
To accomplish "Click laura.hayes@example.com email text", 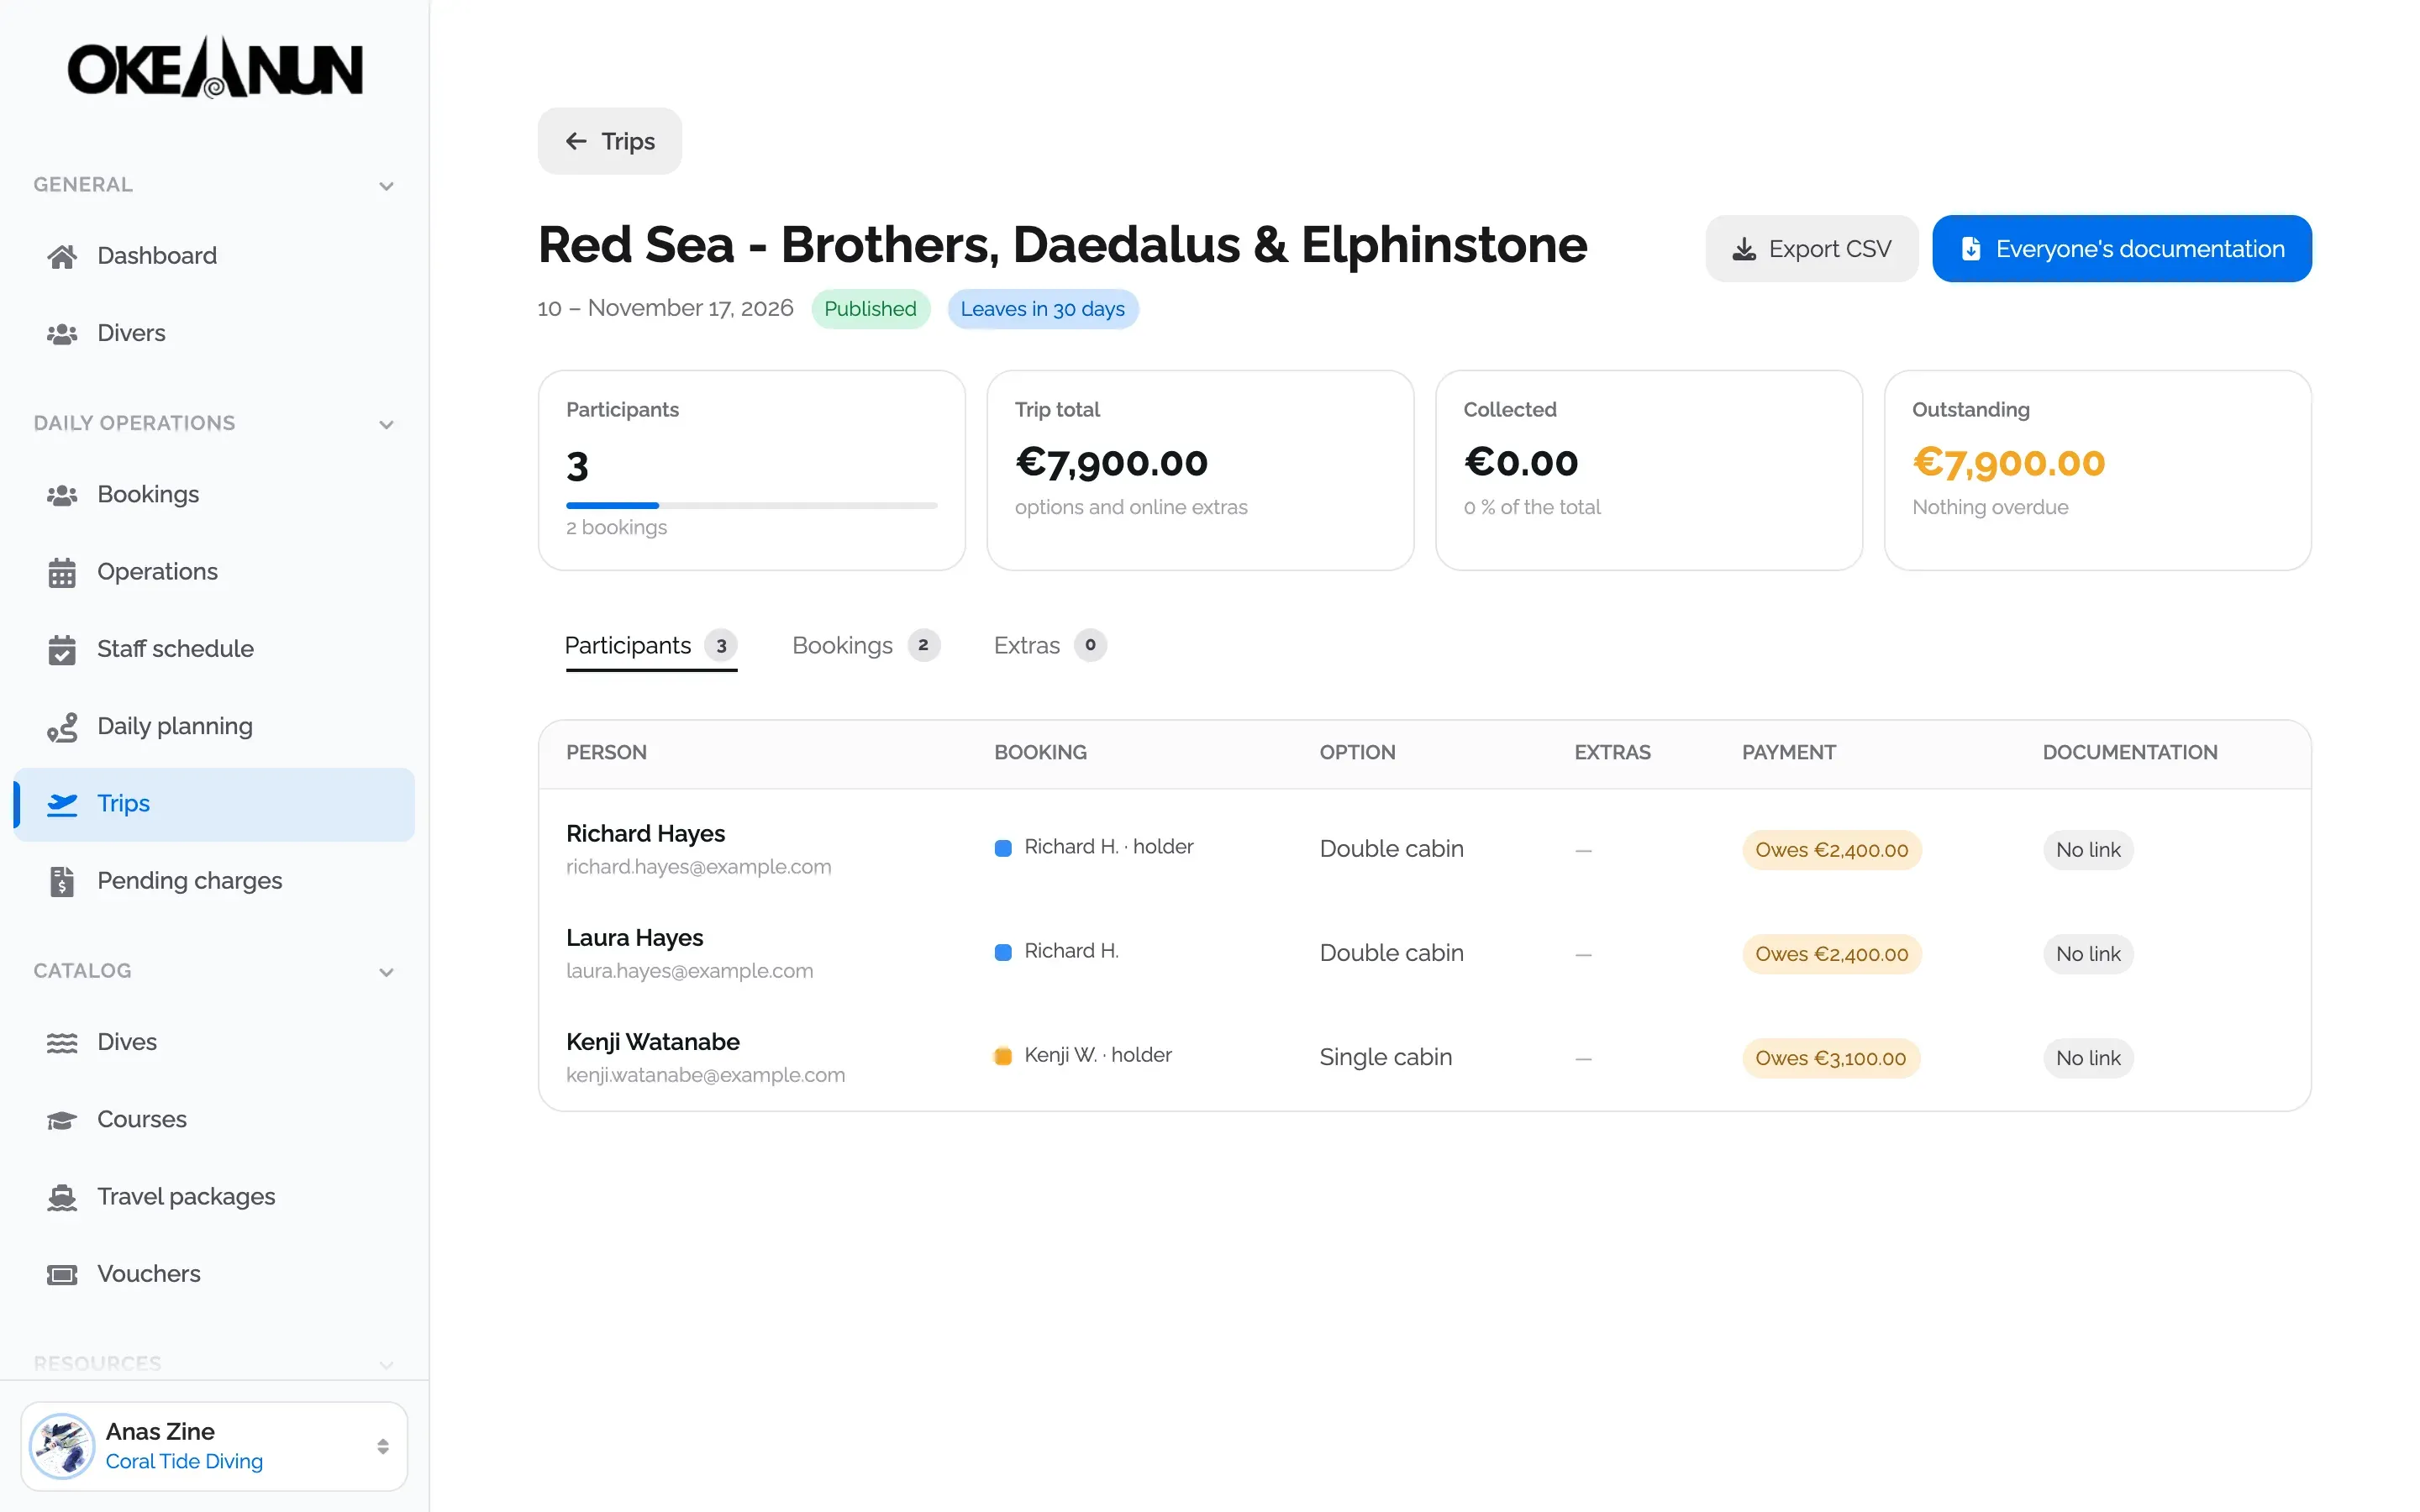I will tap(689, 971).
